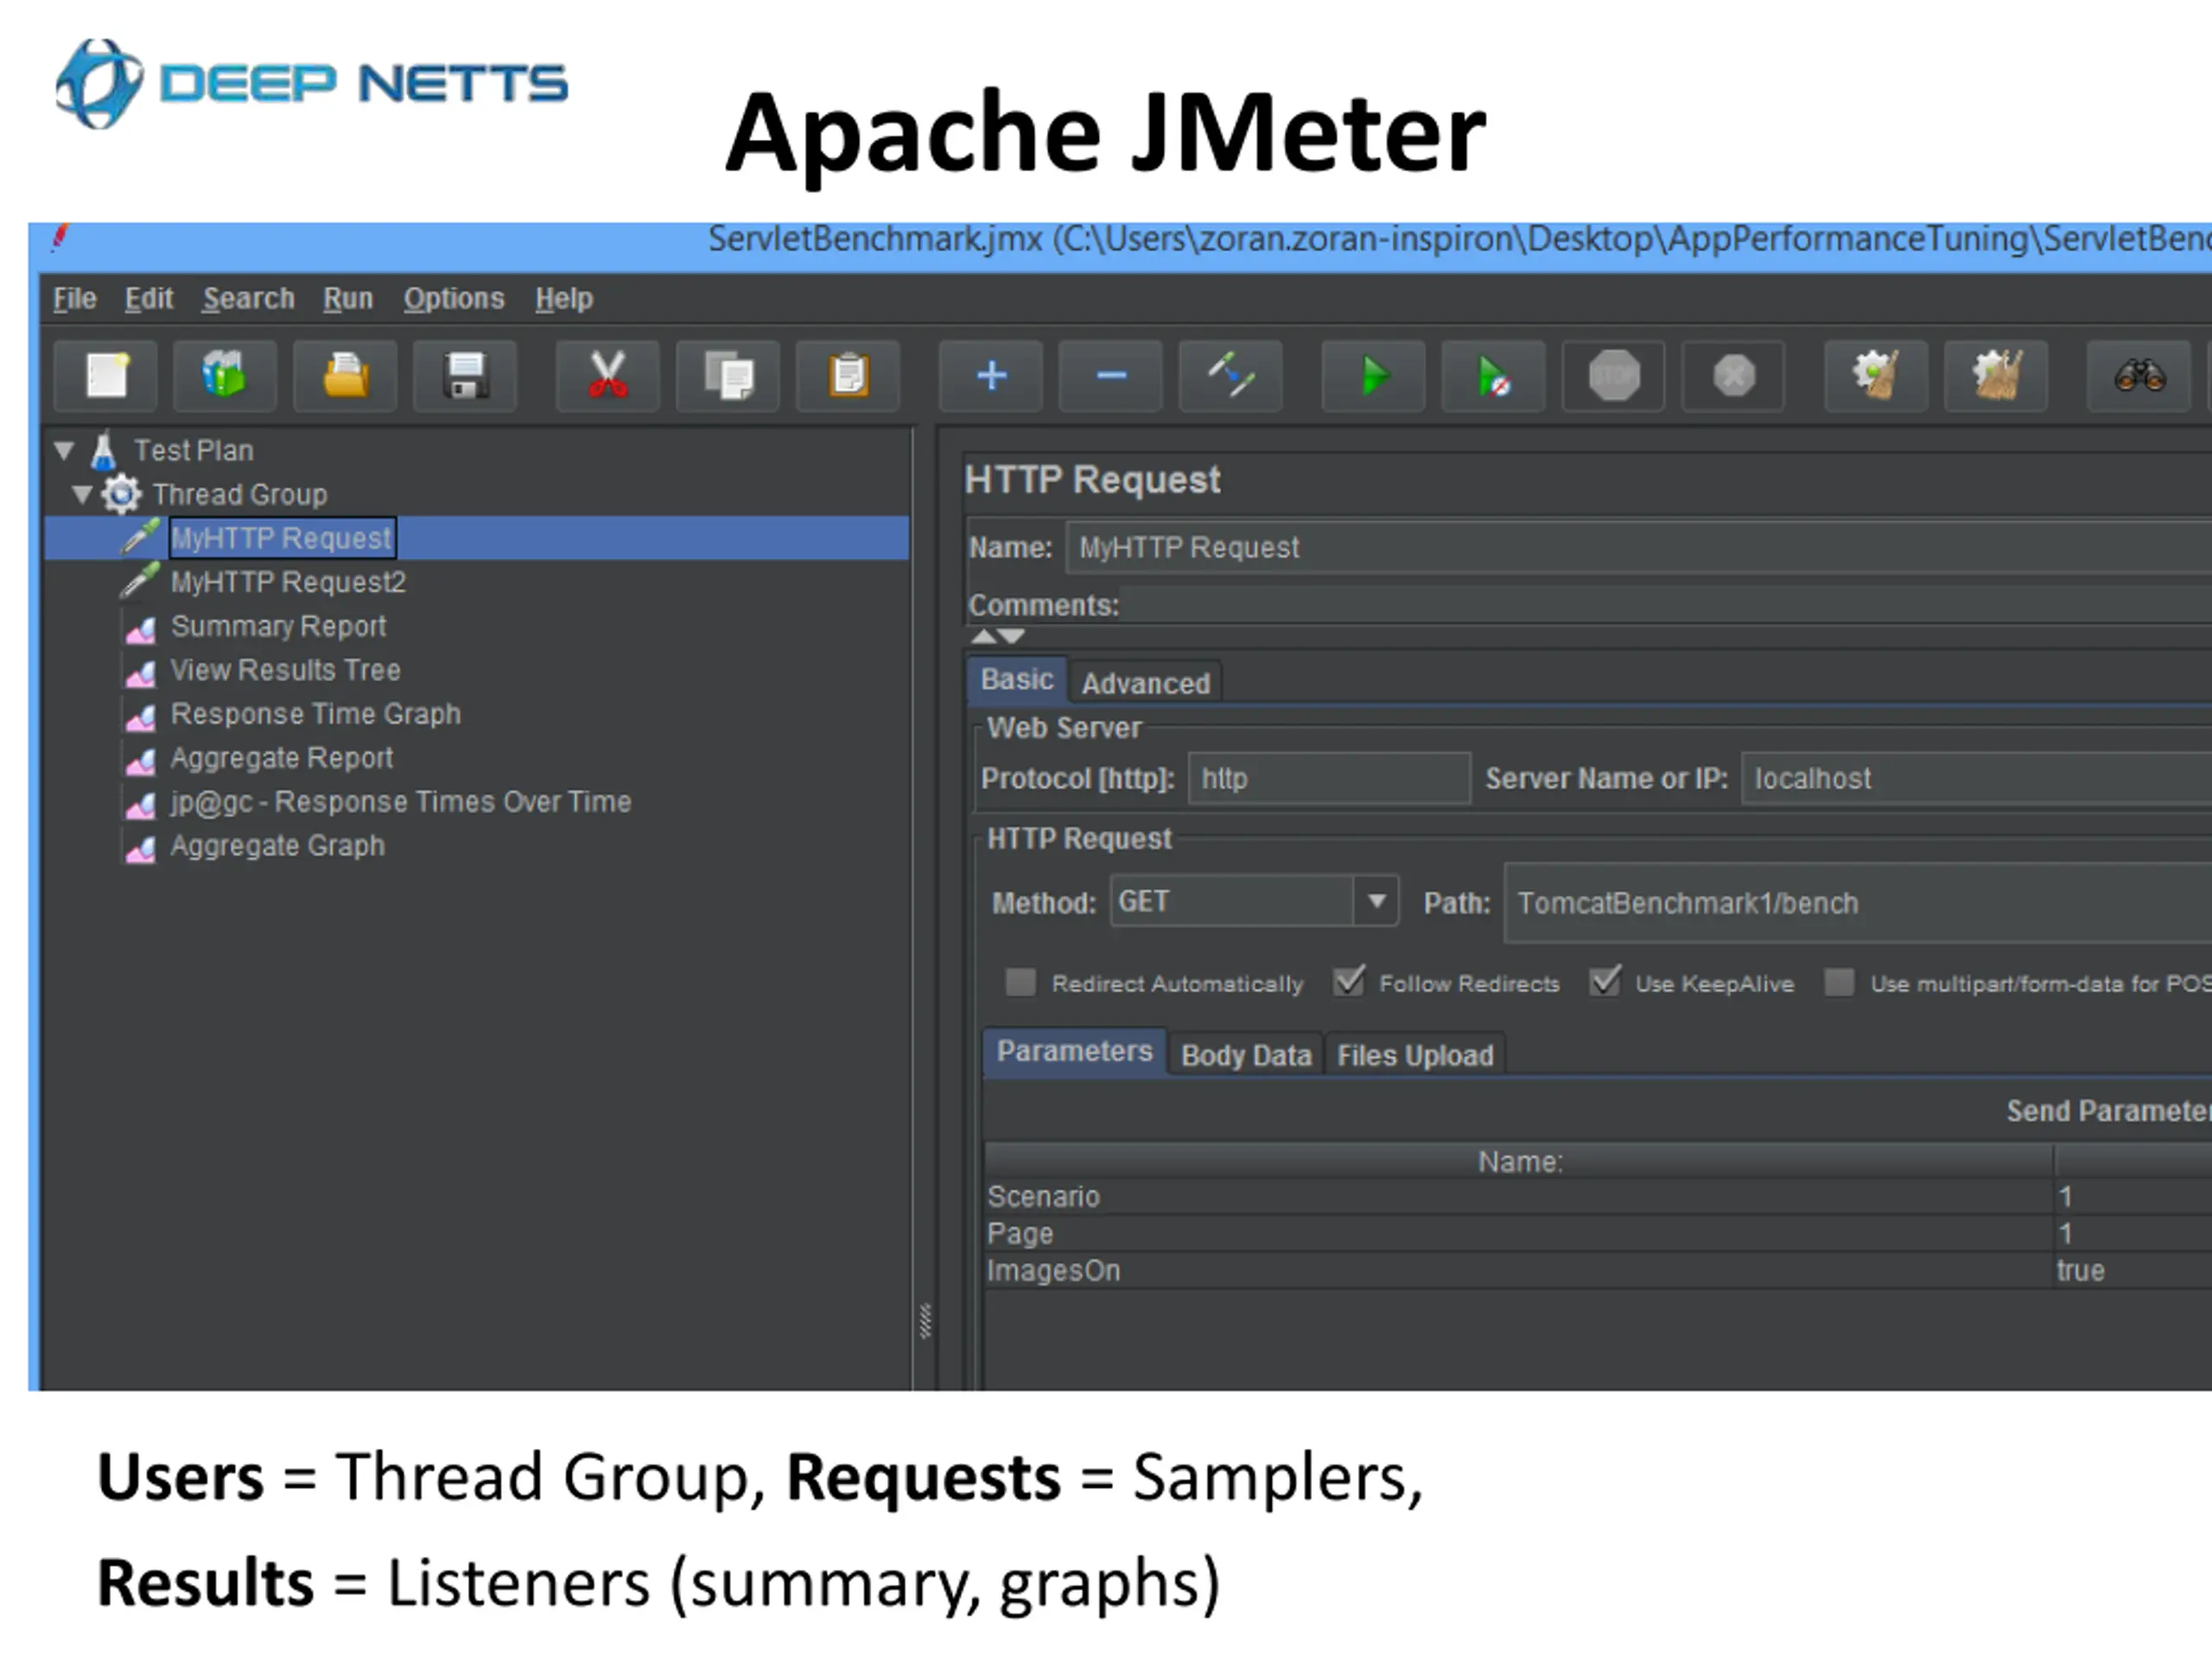
Task: Select Response Time Graph listener
Action: 316,714
